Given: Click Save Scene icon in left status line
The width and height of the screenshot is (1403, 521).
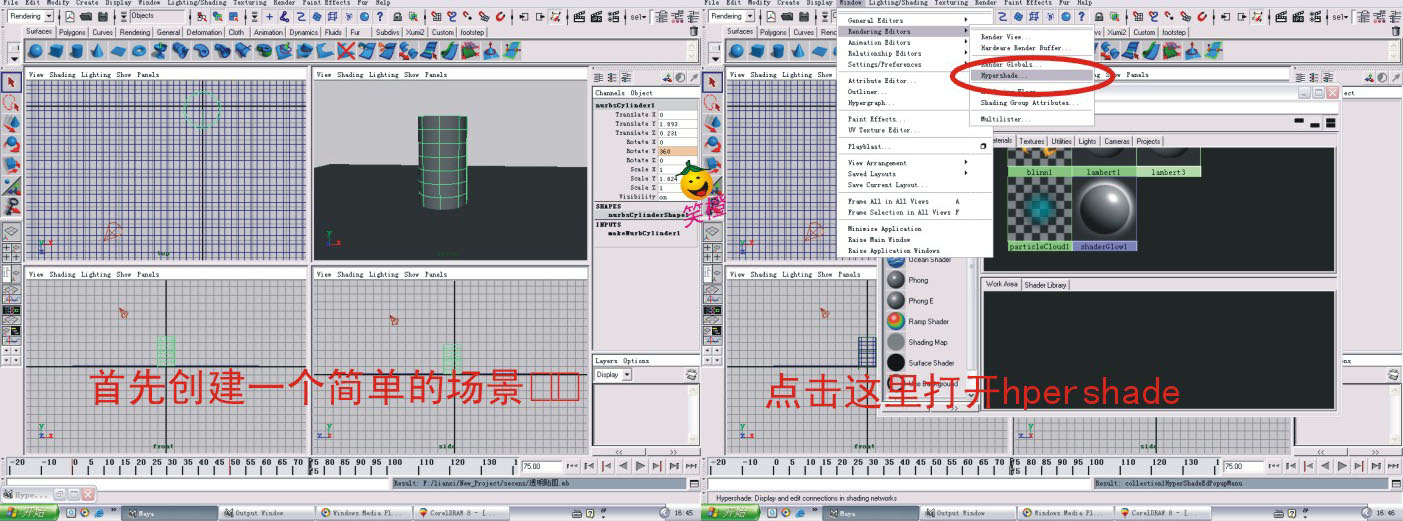Looking at the screenshot, I should click(x=103, y=16).
